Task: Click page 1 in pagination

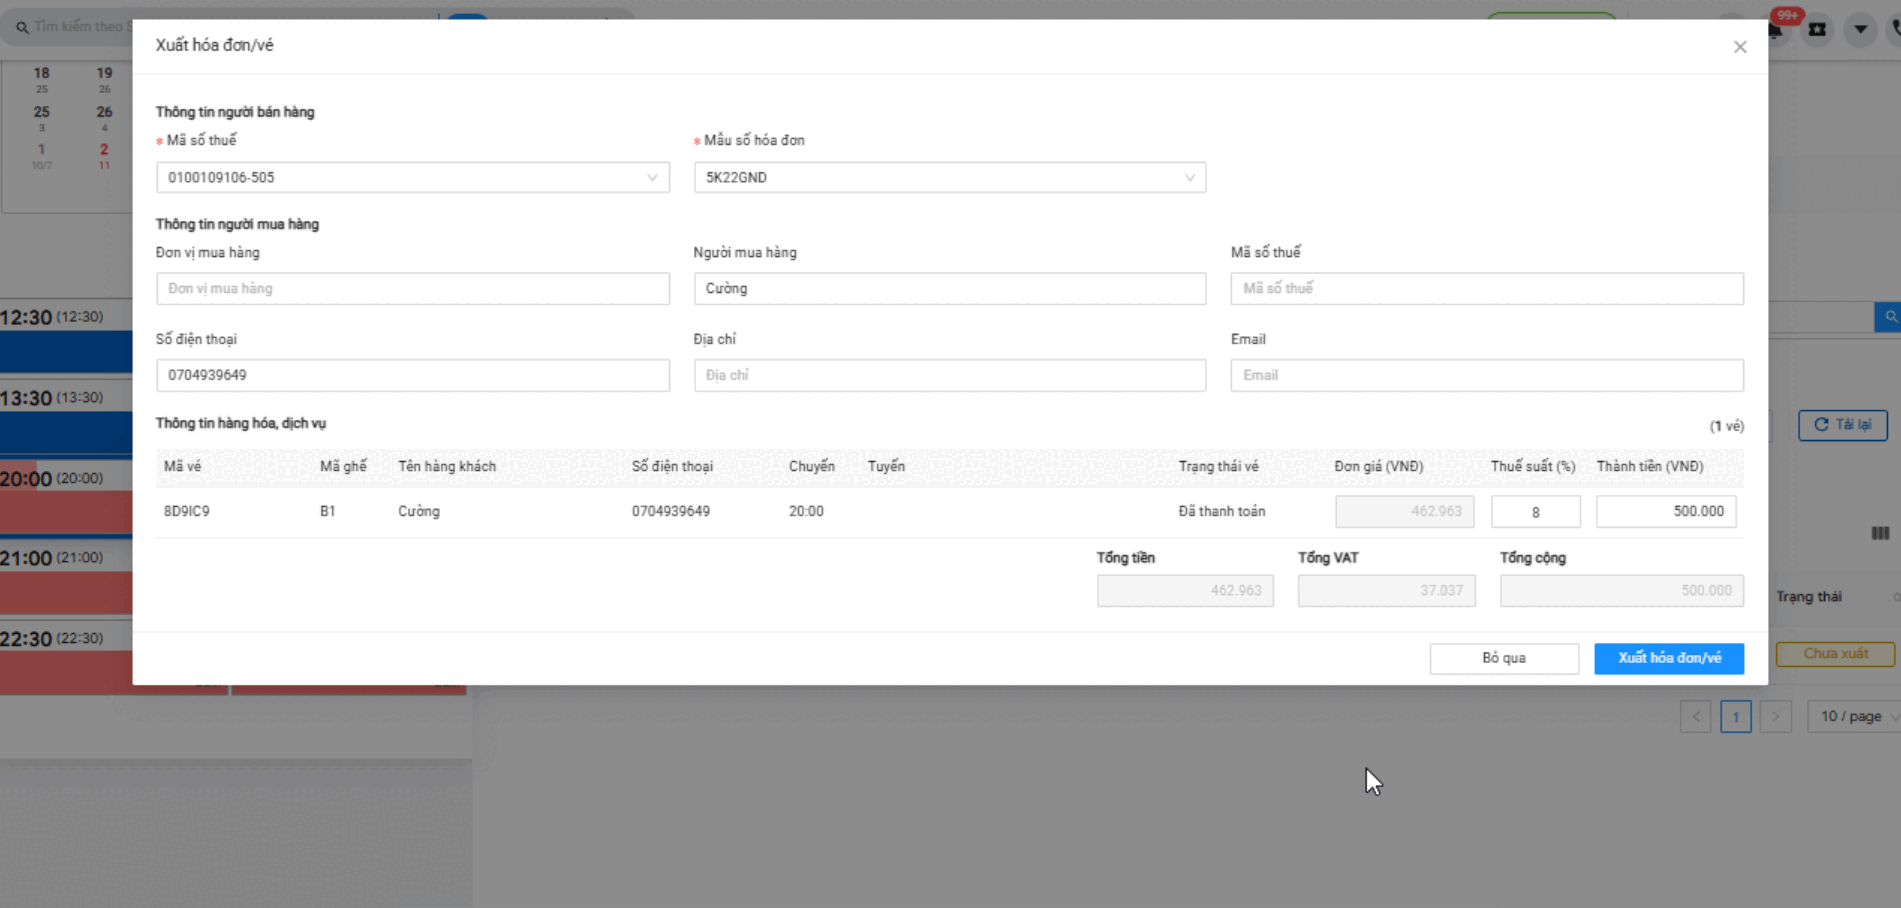Action: 1735,717
